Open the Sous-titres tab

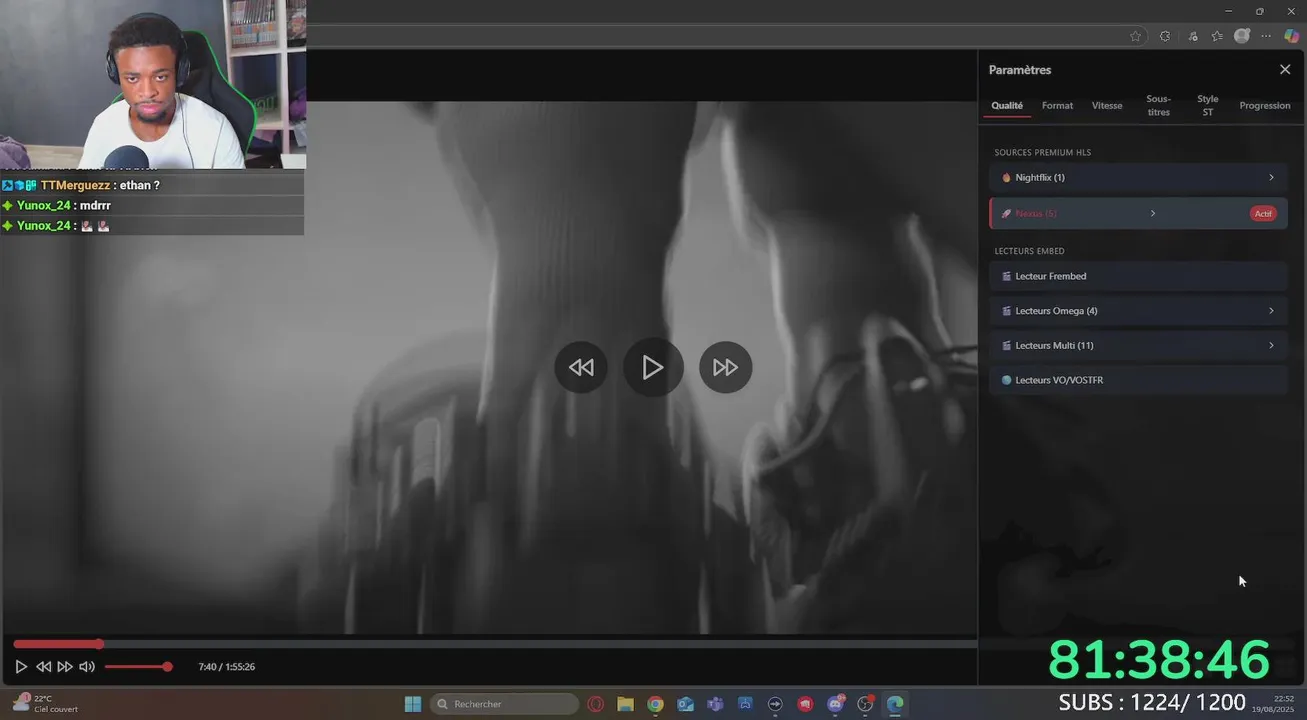[1158, 105]
